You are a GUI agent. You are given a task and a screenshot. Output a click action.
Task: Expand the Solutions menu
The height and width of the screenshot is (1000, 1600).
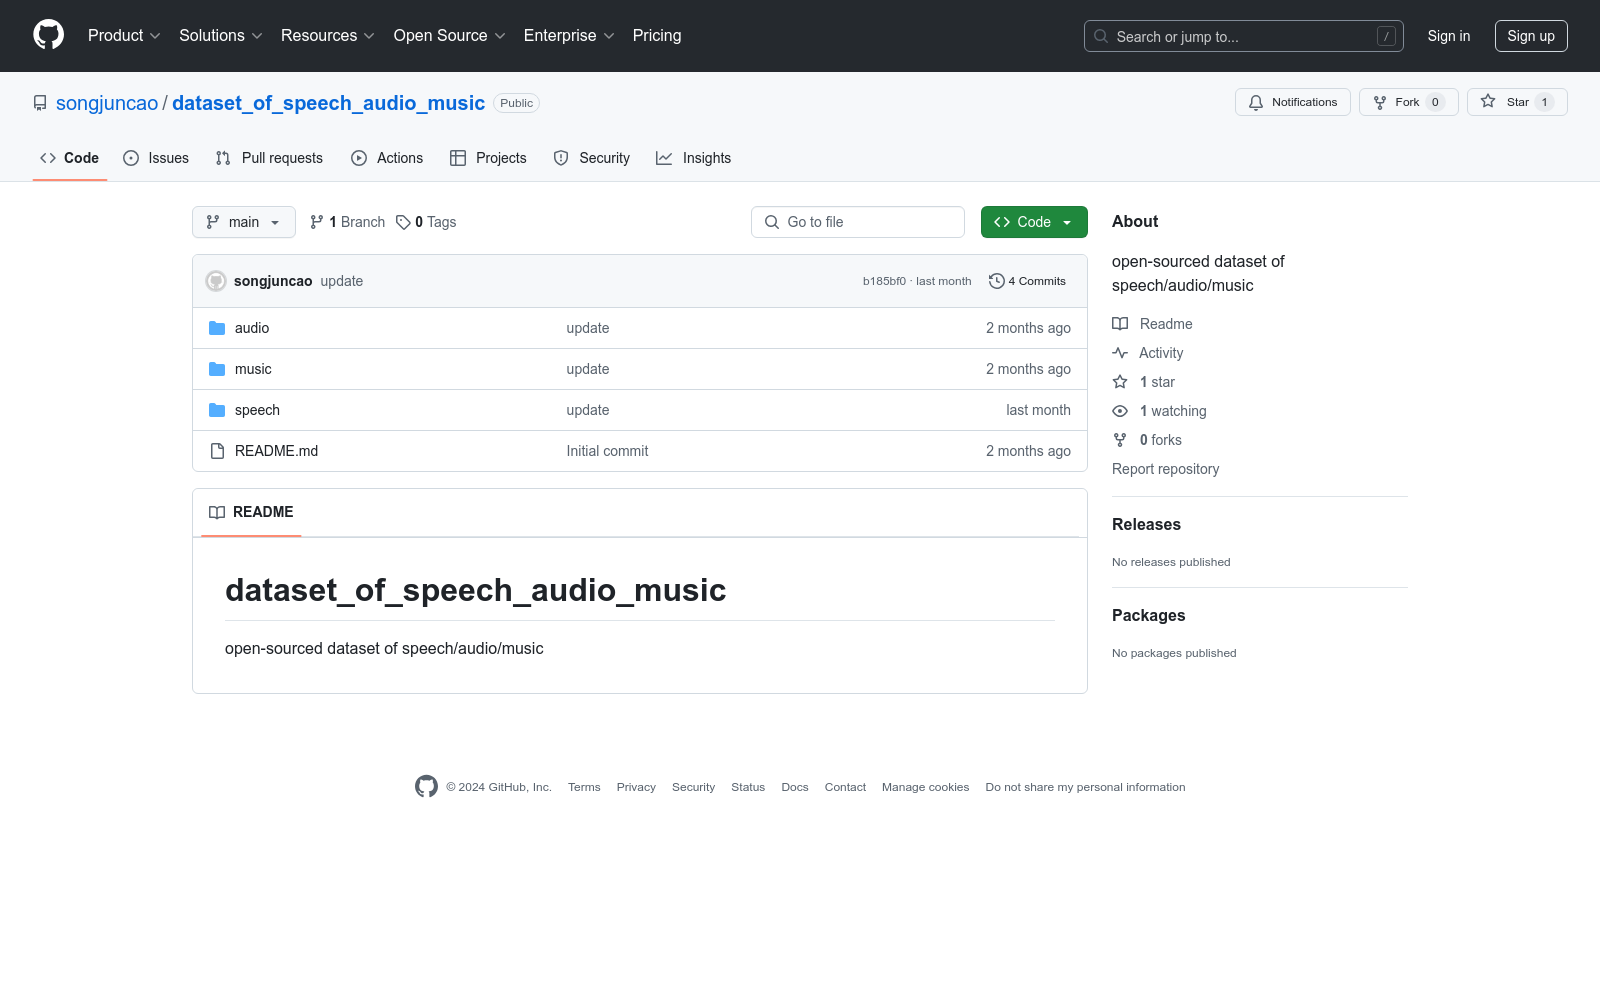[221, 36]
